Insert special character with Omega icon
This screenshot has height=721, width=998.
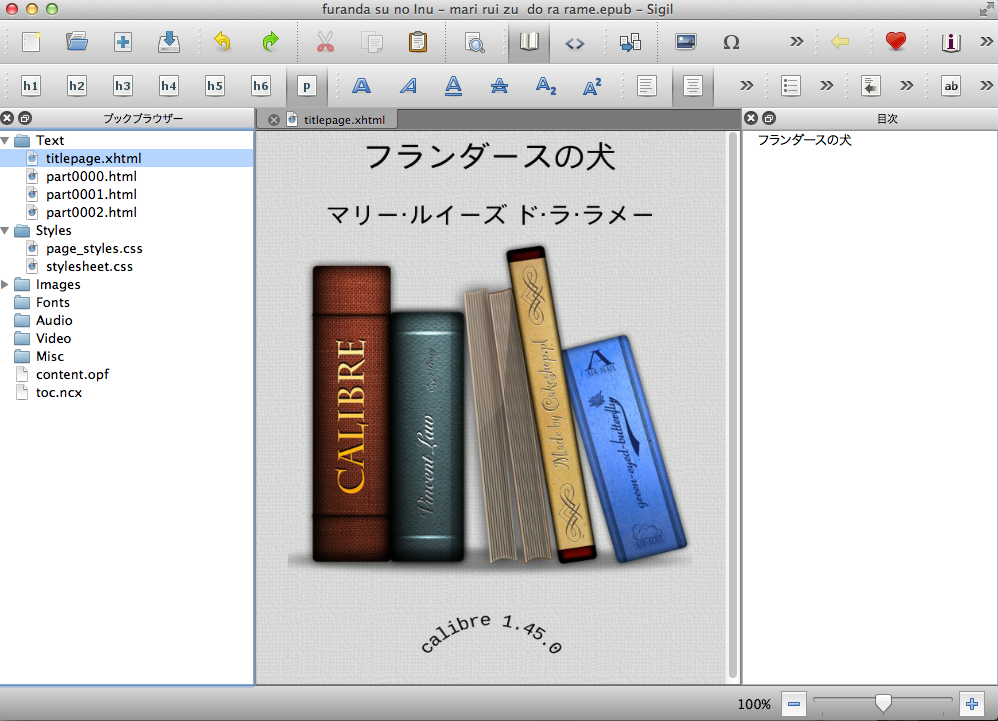(731, 42)
